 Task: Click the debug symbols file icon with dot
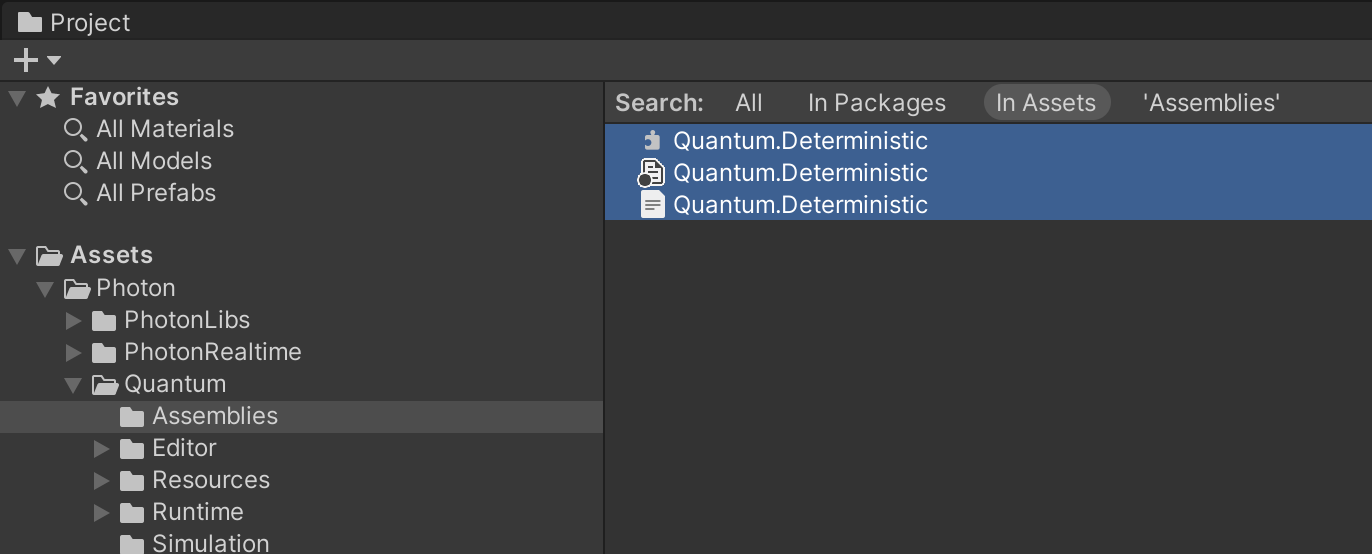(651, 173)
